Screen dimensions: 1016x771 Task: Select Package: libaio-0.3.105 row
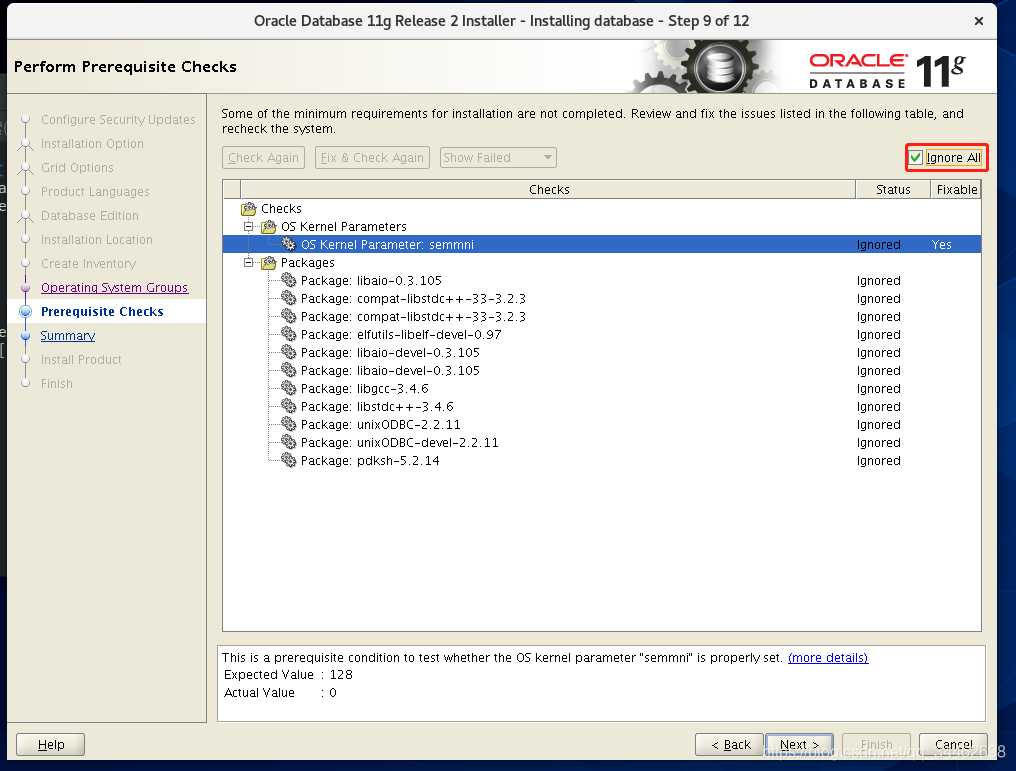tap(602, 281)
